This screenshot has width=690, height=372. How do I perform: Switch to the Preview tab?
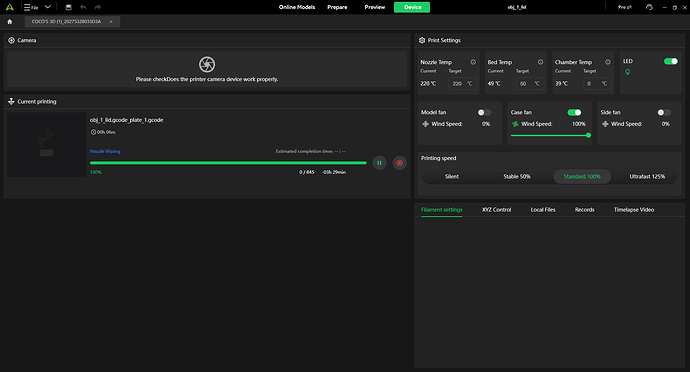click(374, 7)
